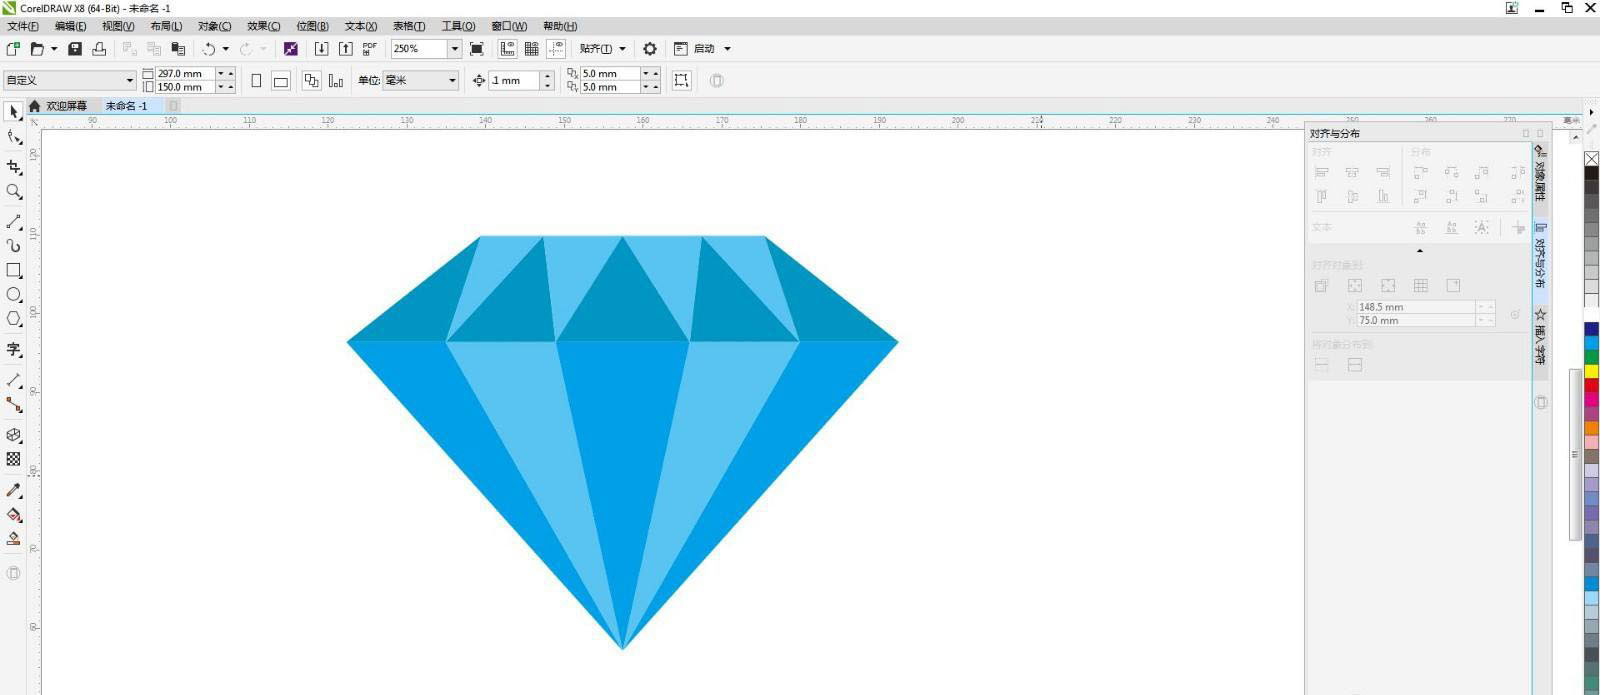This screenshot has height=695, width=1600.
Task: Open the 对象(C) menu
Action: [x=214, y=26]
